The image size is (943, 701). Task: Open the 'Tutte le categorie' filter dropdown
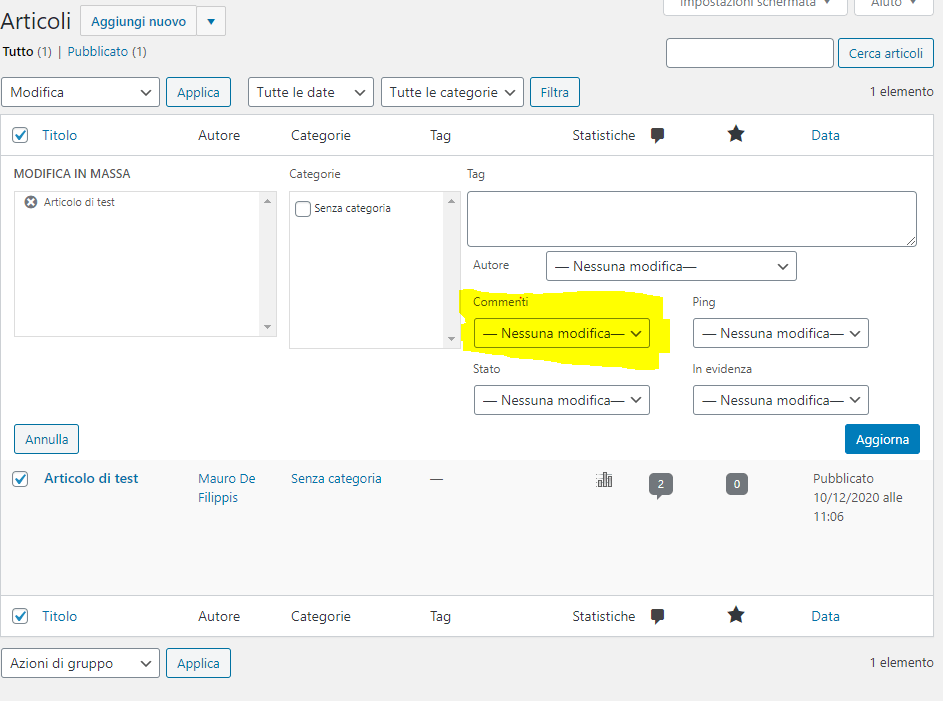(452, 92)
